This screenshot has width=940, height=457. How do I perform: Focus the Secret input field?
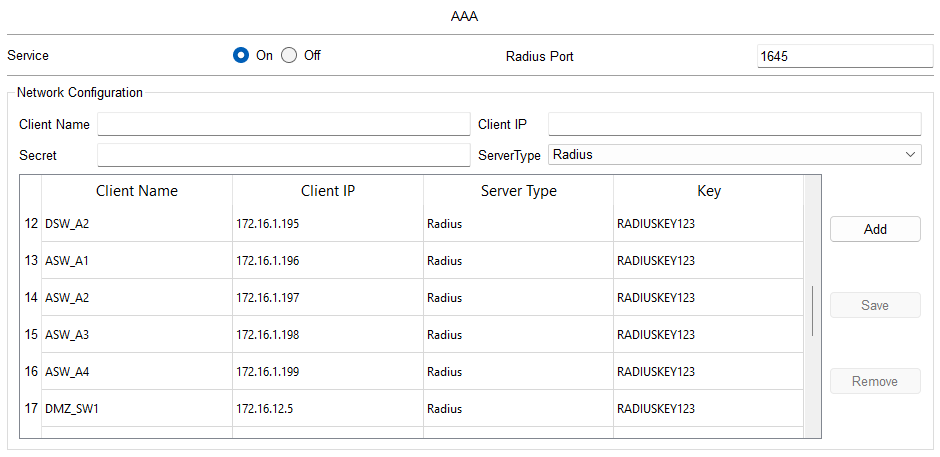click(x=284, y=155)
